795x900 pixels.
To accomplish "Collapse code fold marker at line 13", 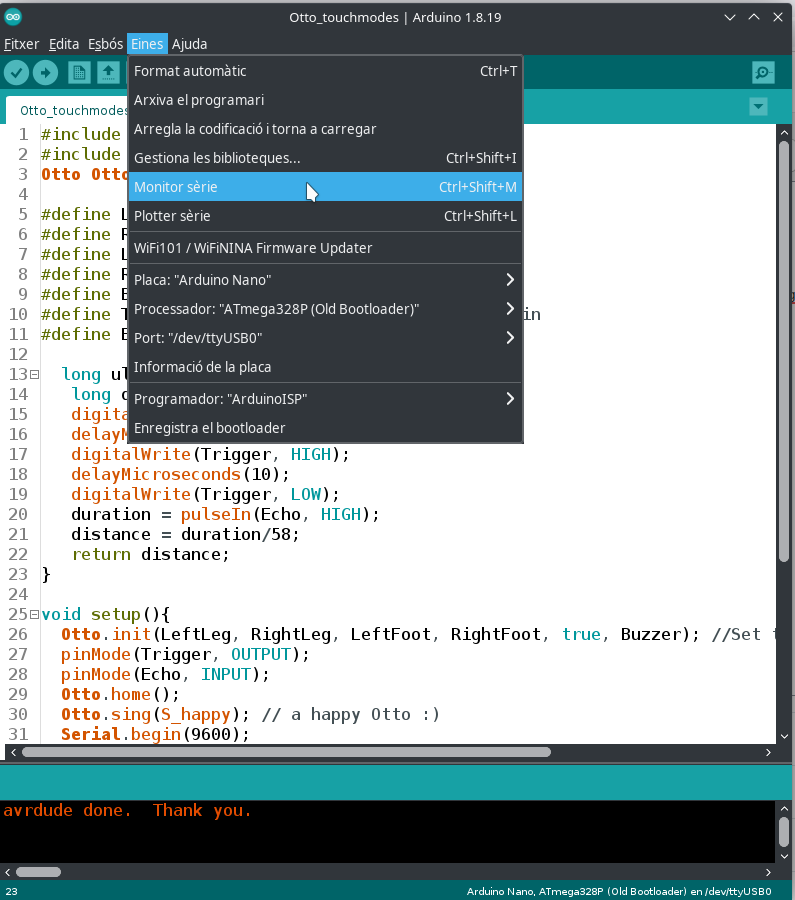I will tap(34, 374).
